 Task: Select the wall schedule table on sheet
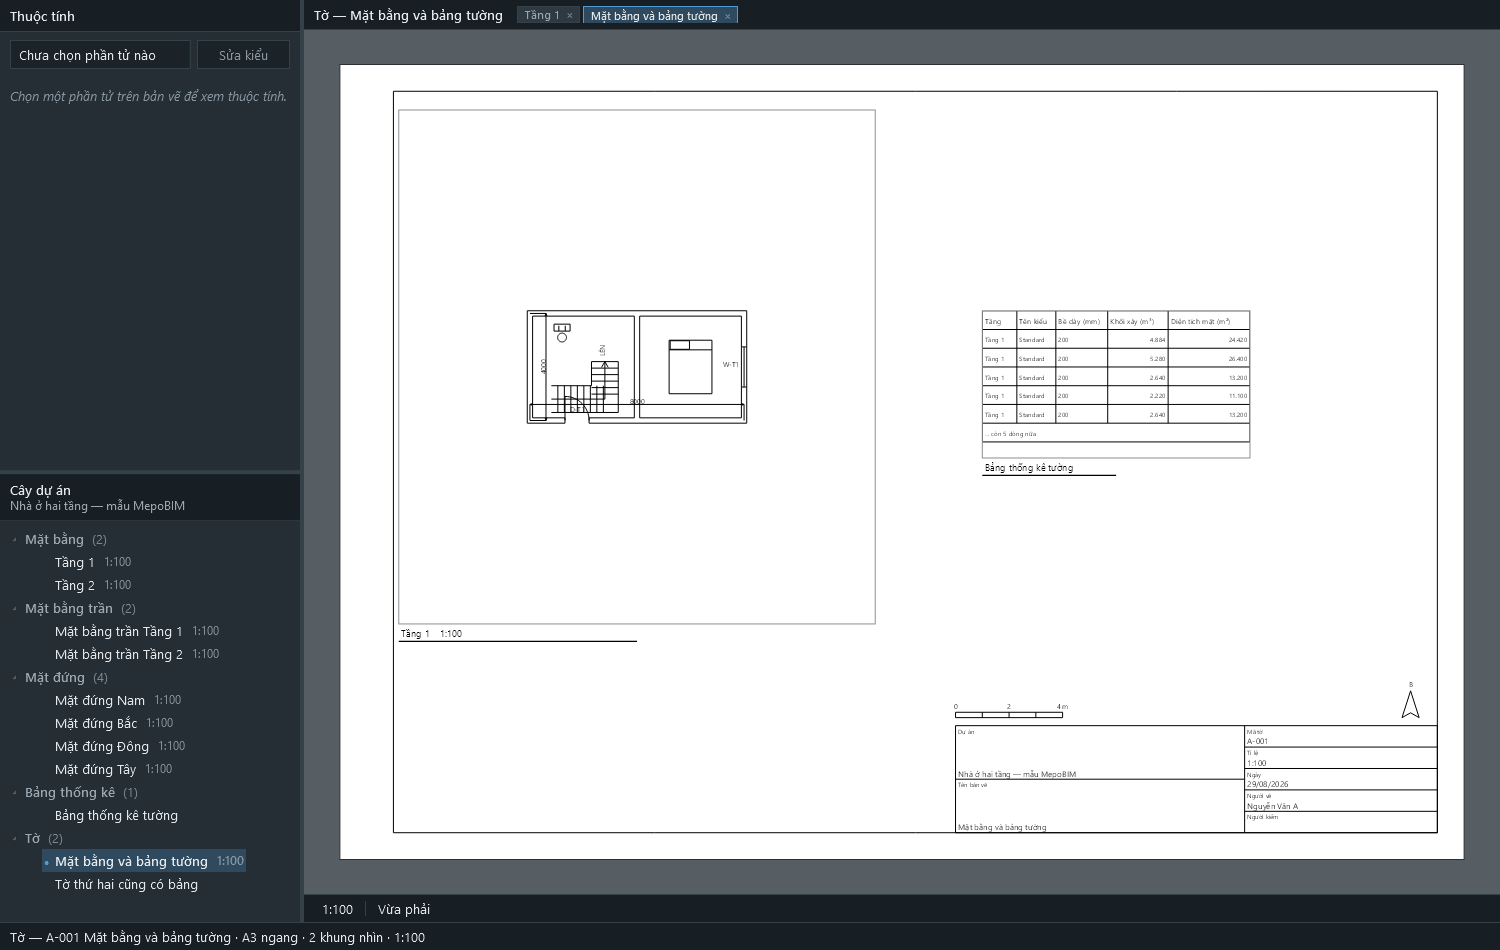tap(1116, 384)
